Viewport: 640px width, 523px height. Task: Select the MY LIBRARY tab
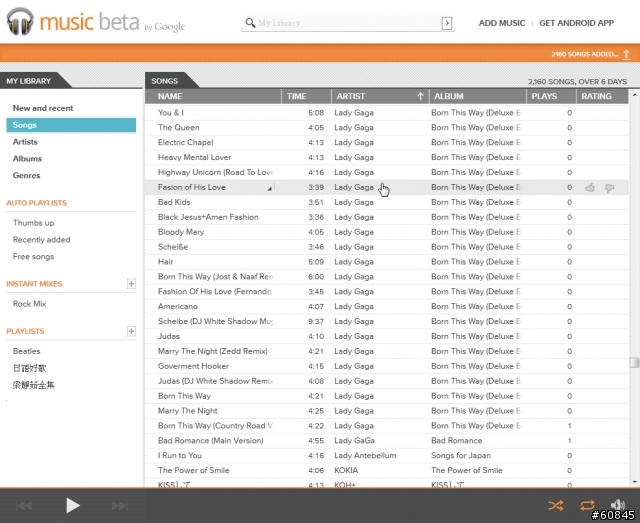[29, 81]
